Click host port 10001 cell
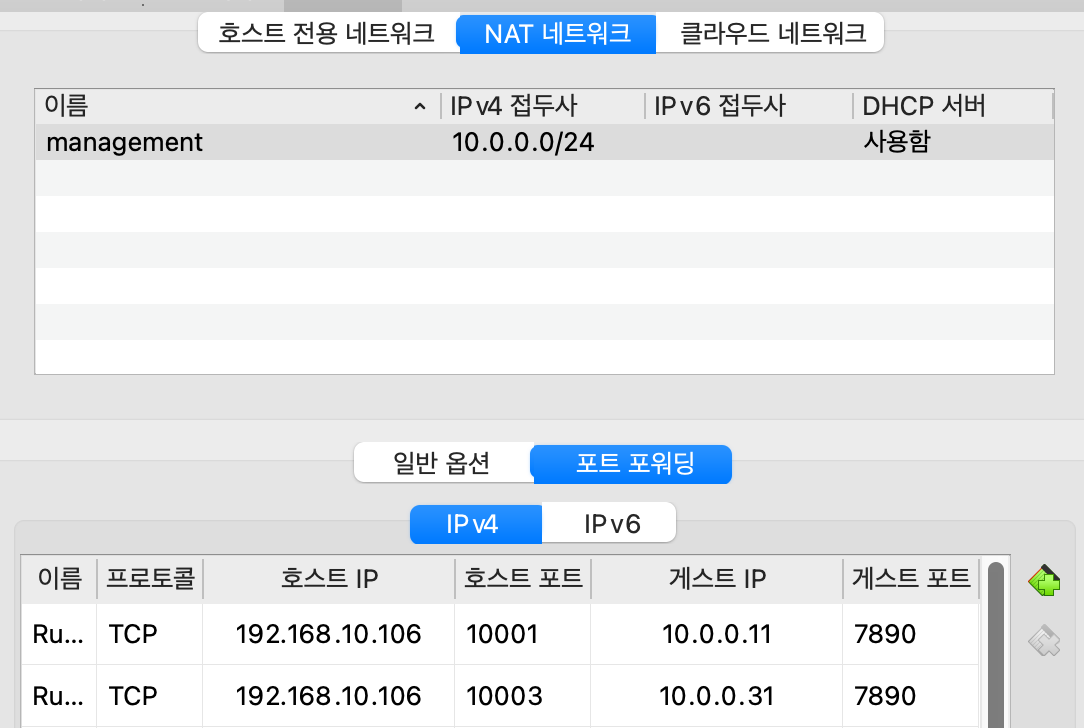Viewport: 1084px width, 728px height. tap(523, 634)
